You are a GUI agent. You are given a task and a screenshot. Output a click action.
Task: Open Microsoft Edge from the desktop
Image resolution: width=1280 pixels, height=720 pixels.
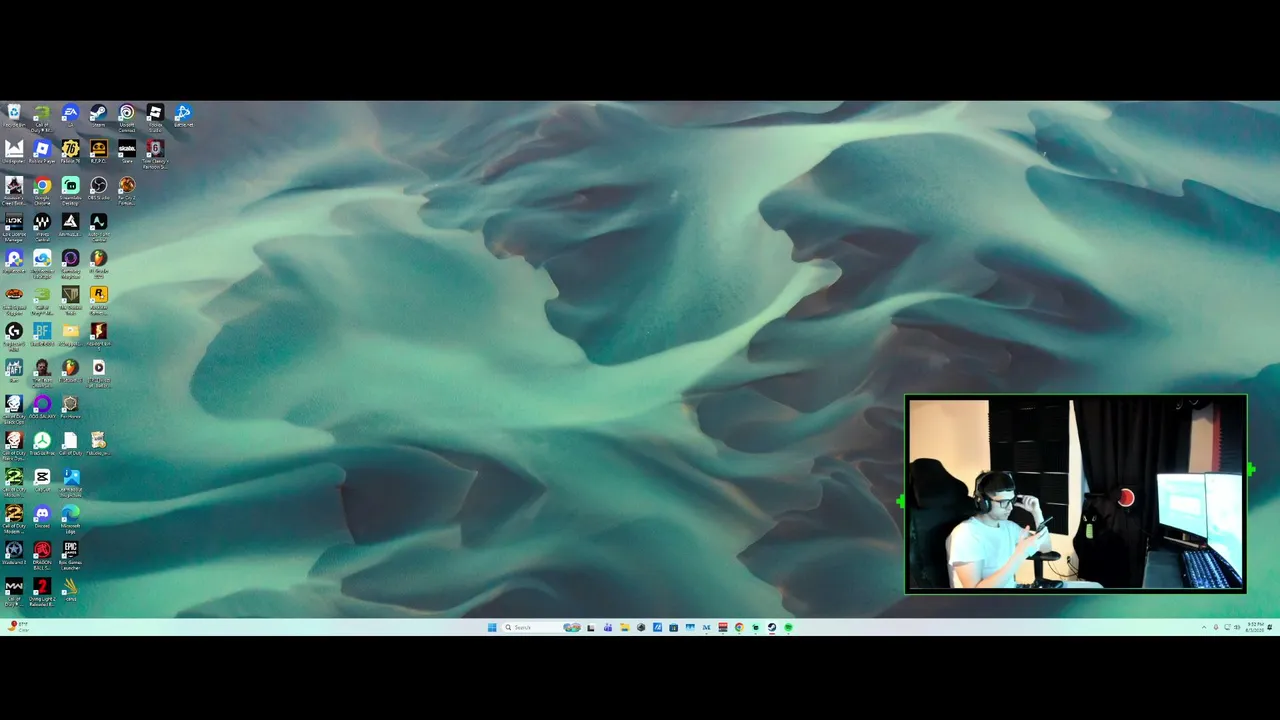click(70, 520)
